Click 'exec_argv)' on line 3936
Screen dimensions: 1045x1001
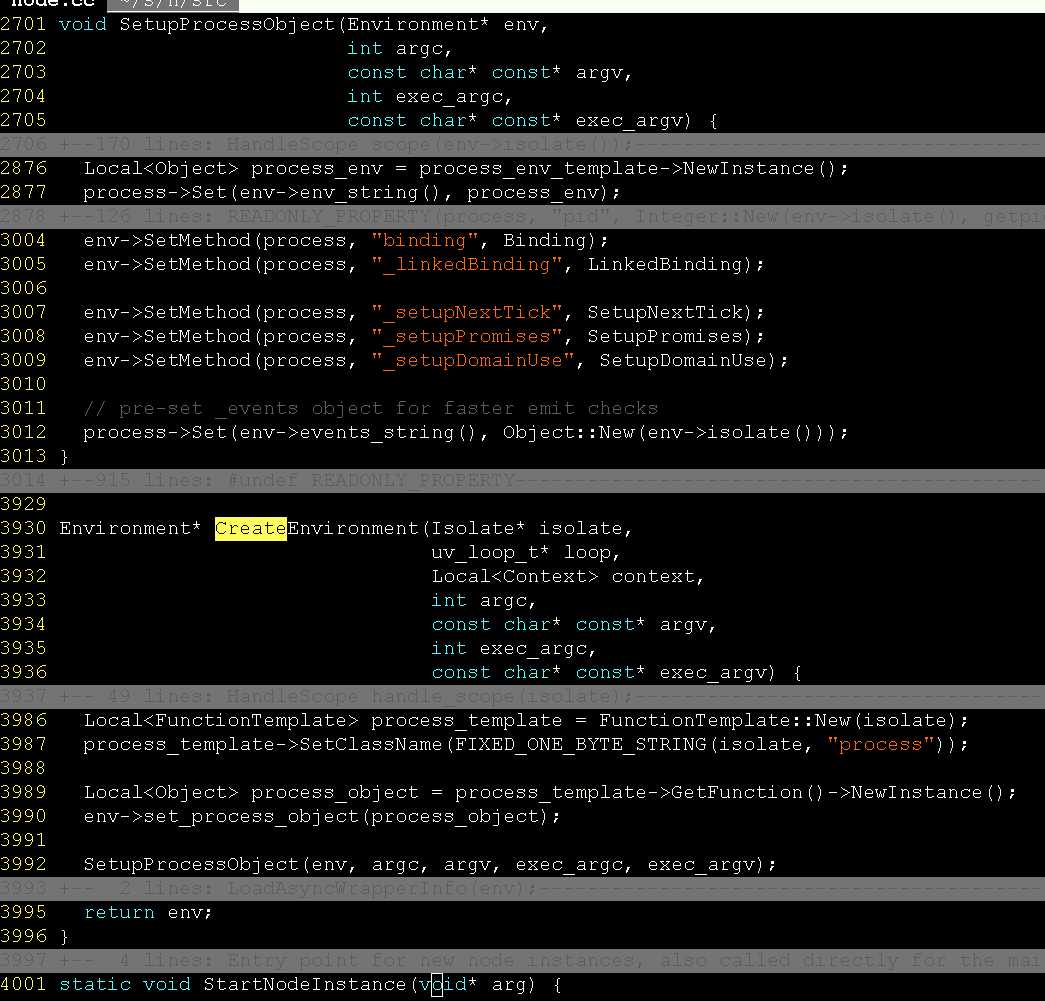[718, 672]
